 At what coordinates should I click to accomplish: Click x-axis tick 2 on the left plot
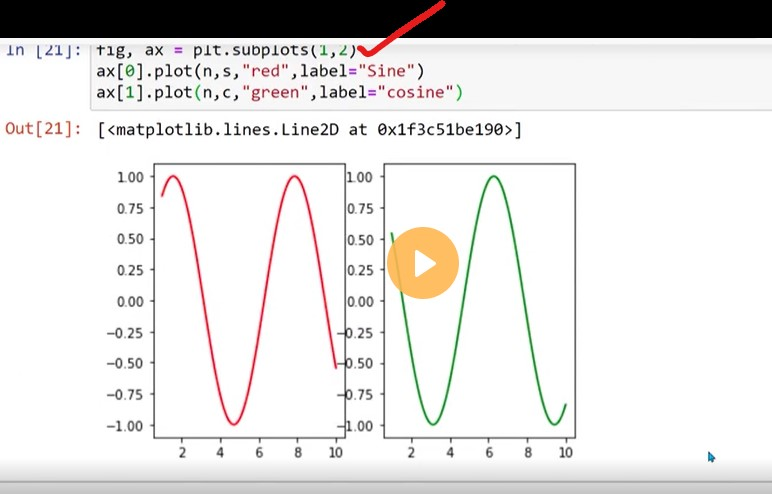click(182, 454)
